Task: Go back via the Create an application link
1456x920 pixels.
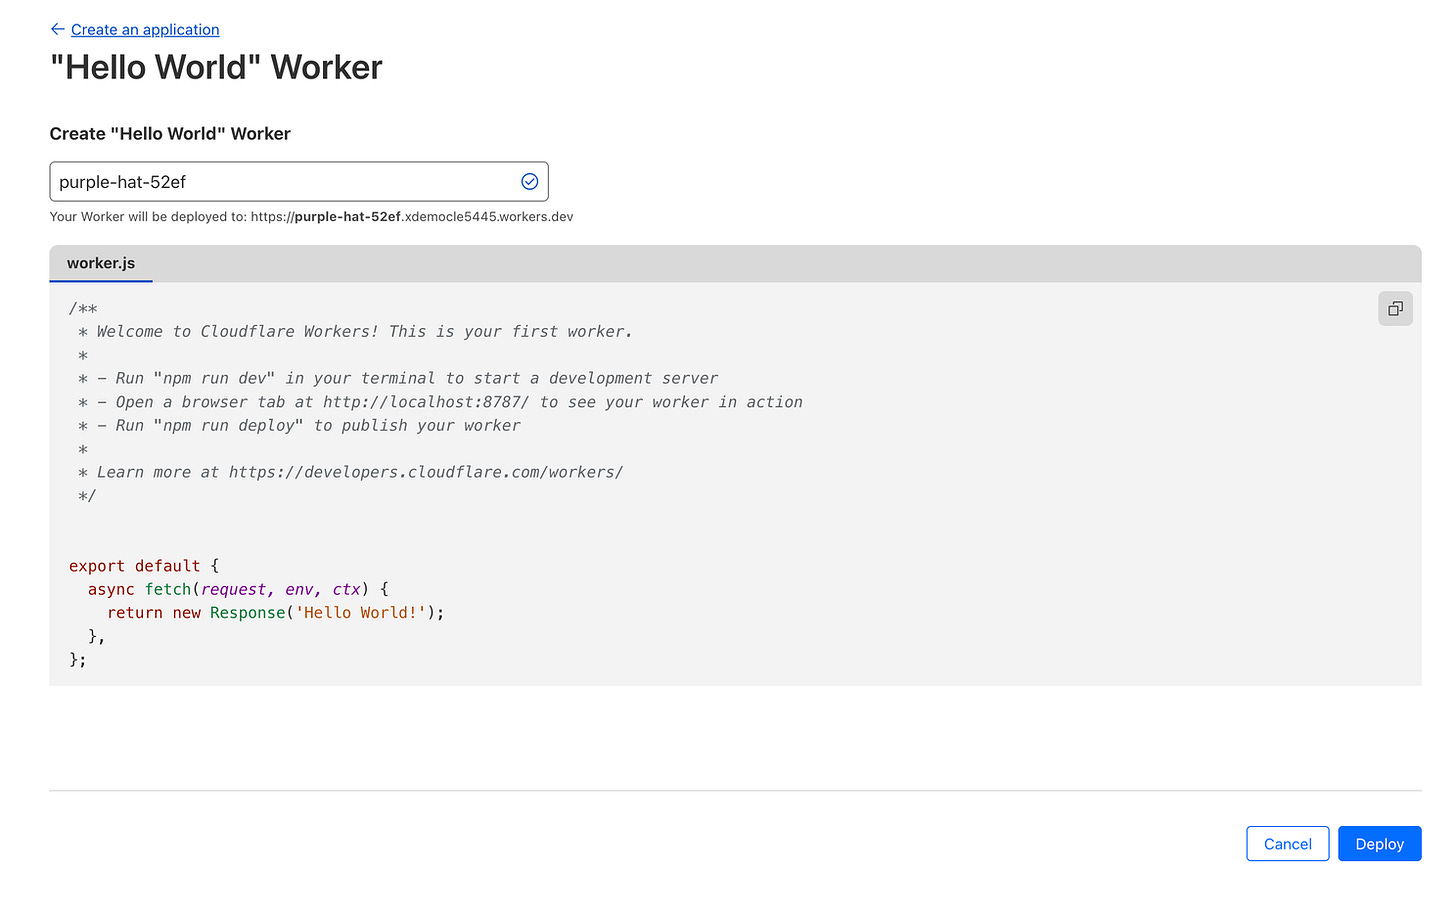Action: click(145, 30)
